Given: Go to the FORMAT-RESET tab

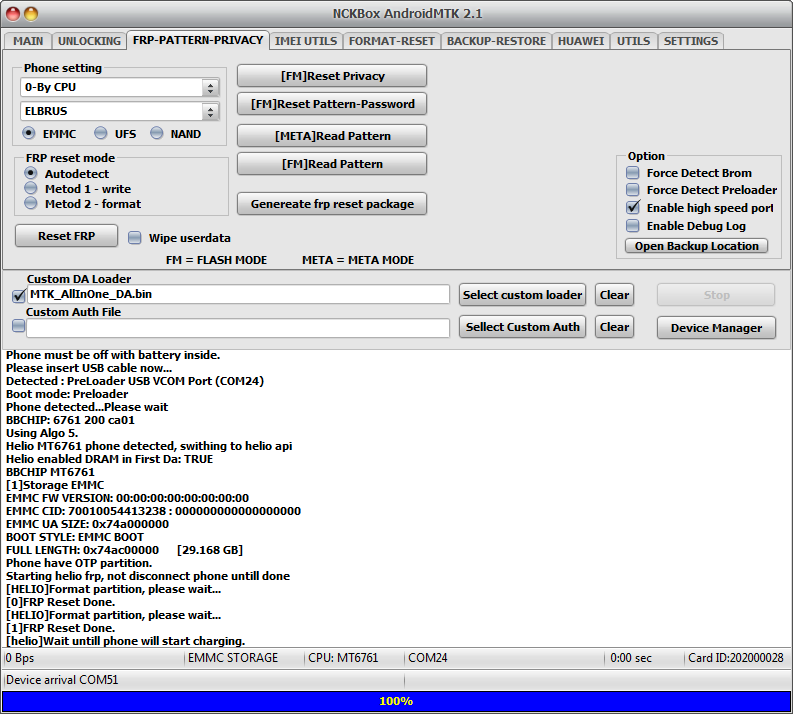Looking at the screenshot, I should pyautogui.click(x=391, y=41).
